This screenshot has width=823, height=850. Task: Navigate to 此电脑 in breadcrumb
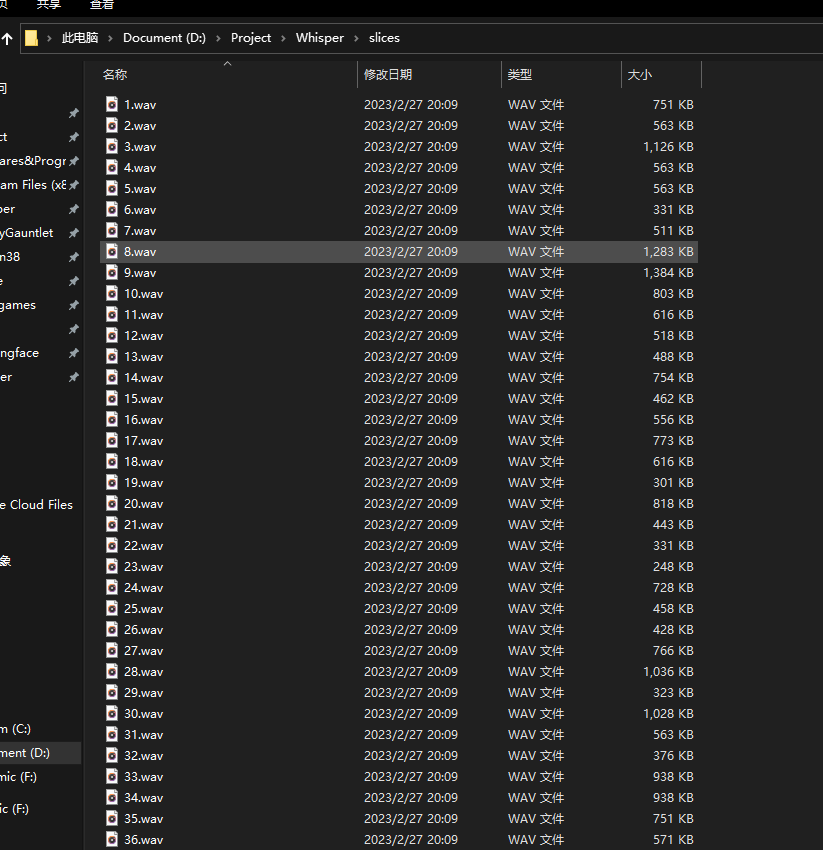[80, 38]
